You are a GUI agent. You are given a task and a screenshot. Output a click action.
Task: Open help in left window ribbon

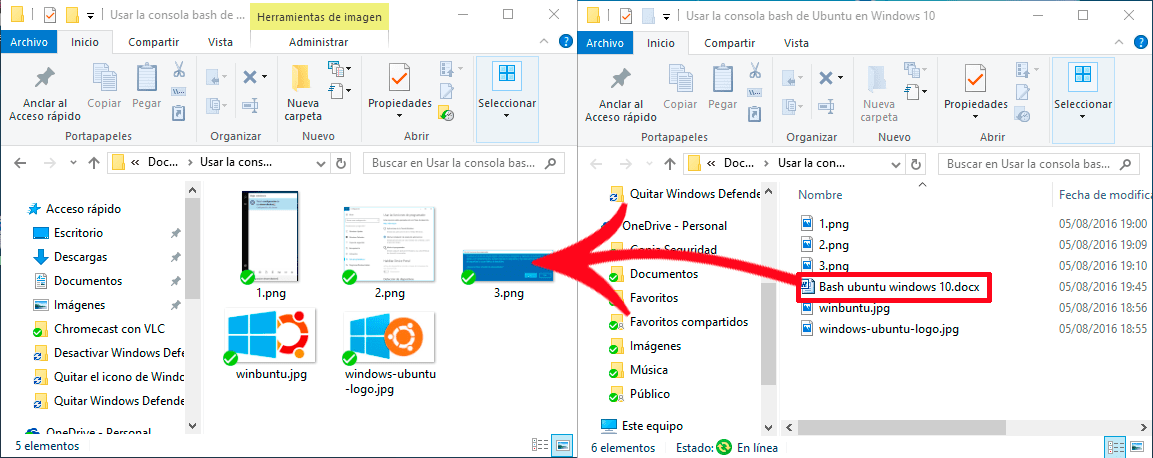pyautogui.click(x=565, y=42)
